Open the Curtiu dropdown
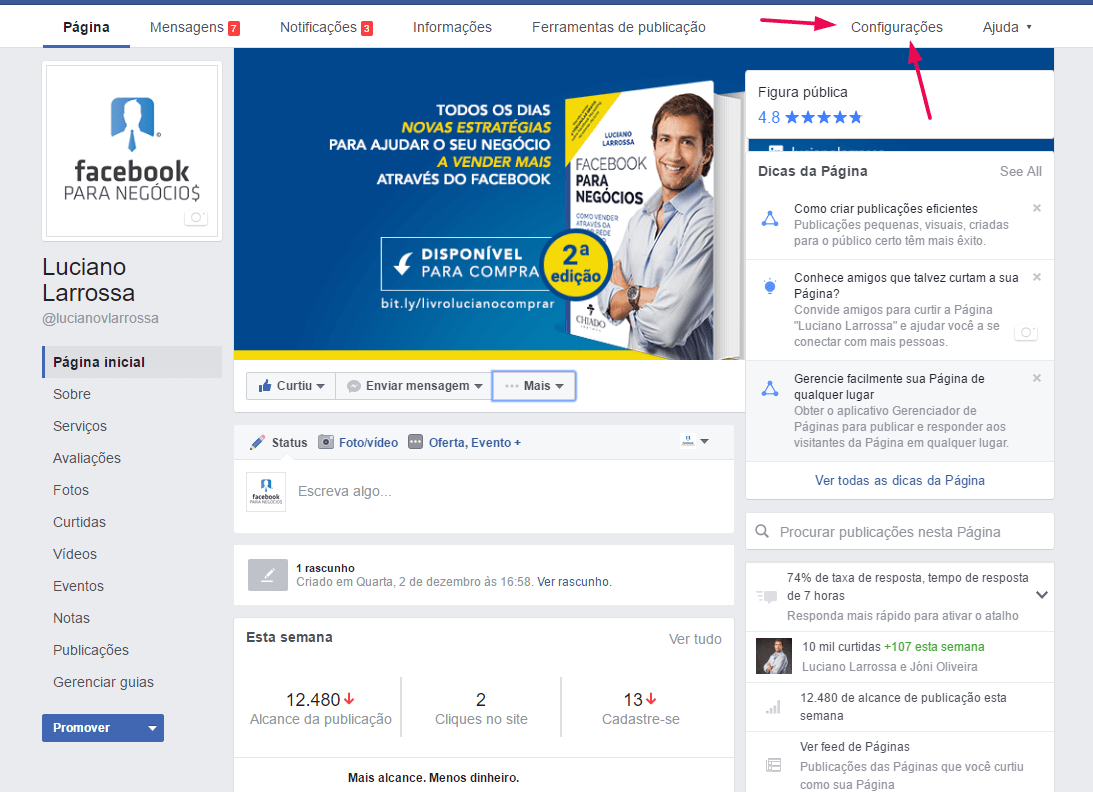 321,386
